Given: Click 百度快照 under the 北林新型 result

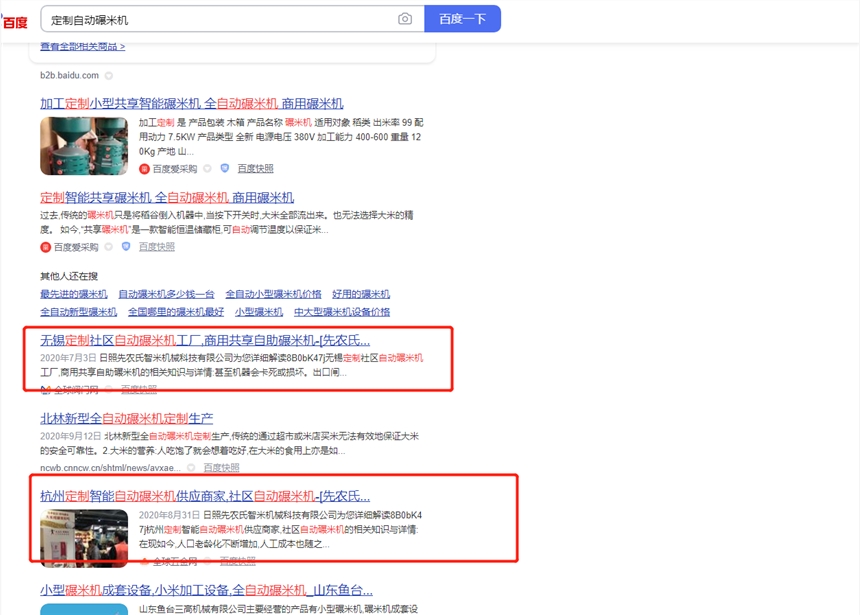Looking at the screenshot, I should coord(221,467).
